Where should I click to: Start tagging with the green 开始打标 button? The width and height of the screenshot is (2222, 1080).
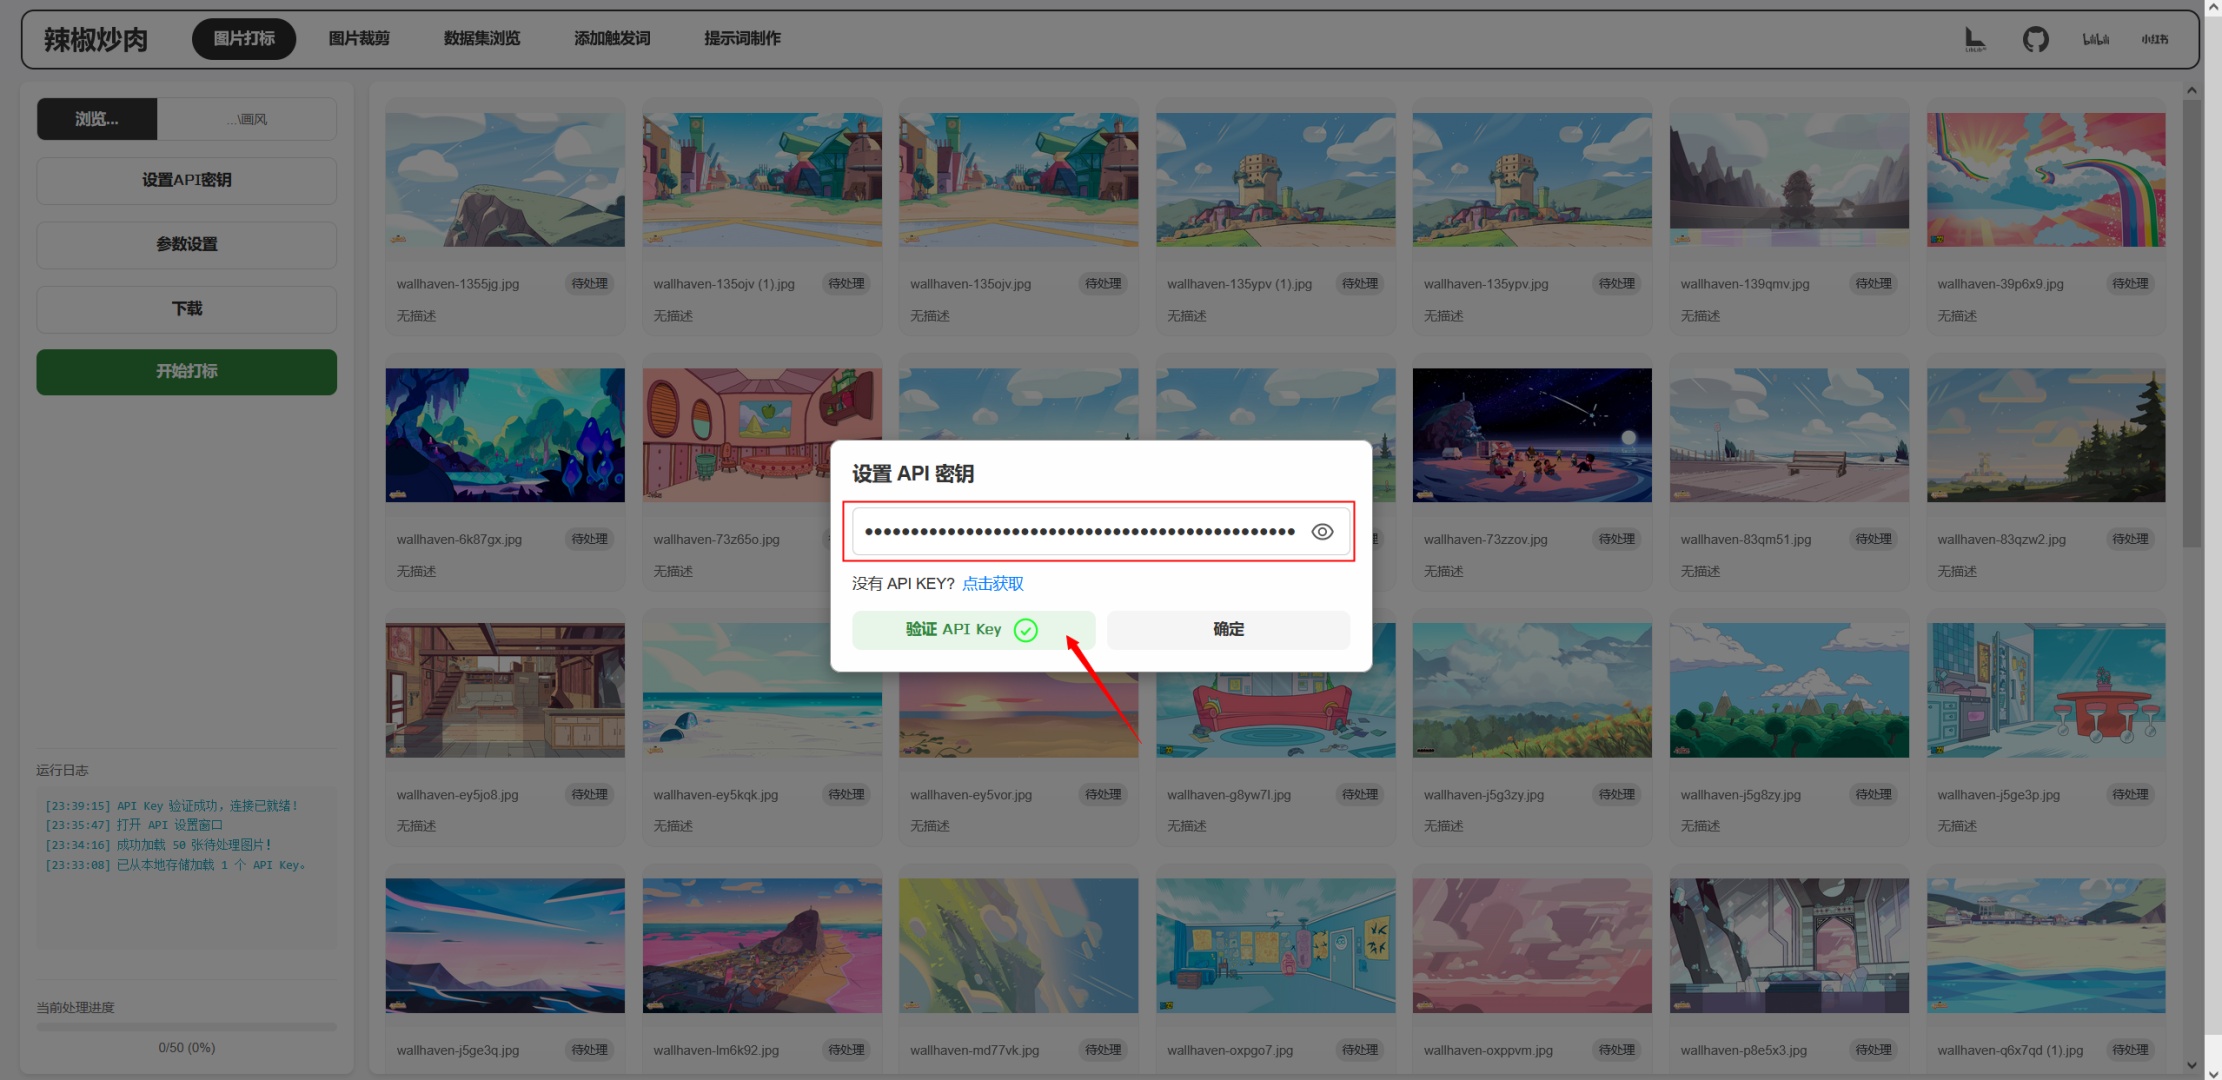pyautogui.click(x=187, y=372)
